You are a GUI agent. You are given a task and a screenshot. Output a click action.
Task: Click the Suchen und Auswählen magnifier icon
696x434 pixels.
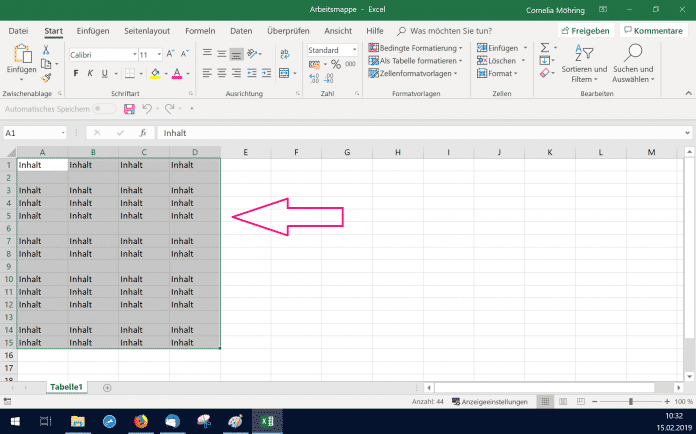click(633, 55)
